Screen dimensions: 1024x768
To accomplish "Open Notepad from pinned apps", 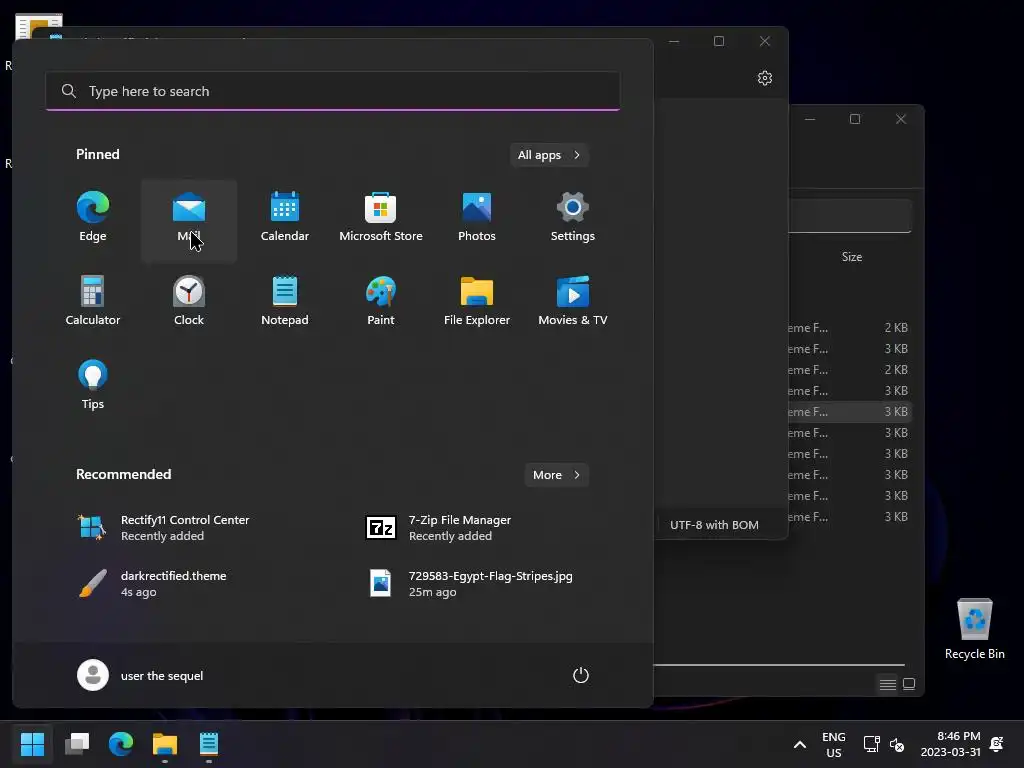I will point(285,302).
